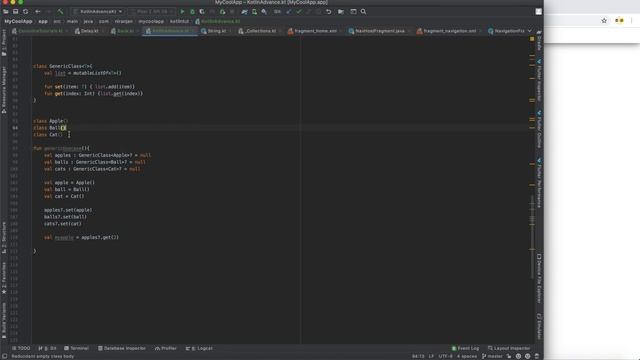The width and height of the screenshot is (640, 360).
Task: Click the UTF-8 encoding selector
Action: point(445,356)
